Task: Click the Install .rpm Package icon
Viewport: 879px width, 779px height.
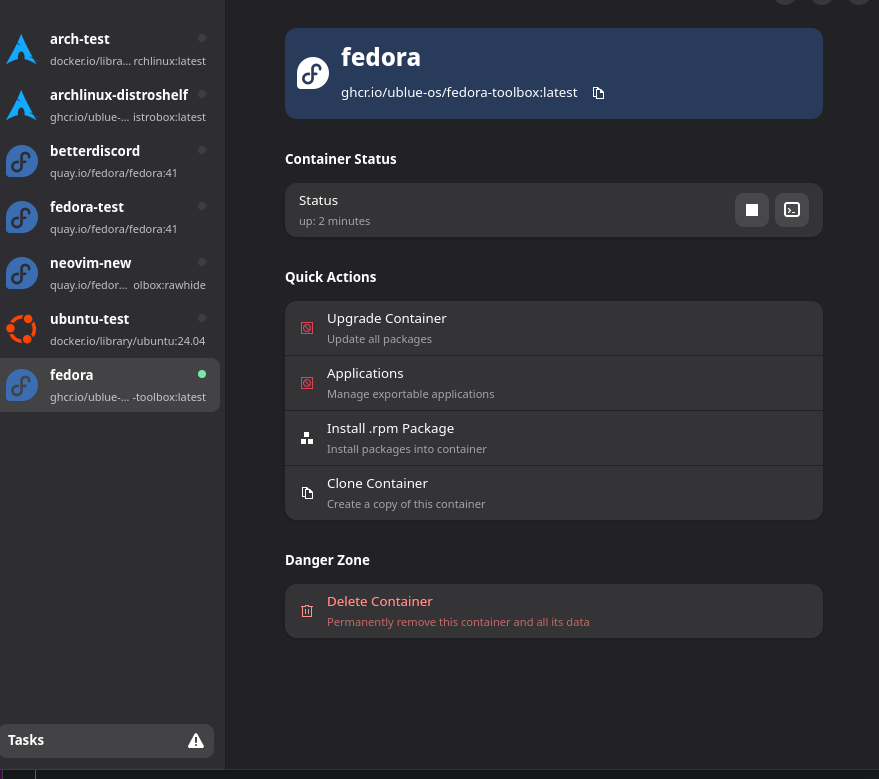Action: (x=307, y=438)
